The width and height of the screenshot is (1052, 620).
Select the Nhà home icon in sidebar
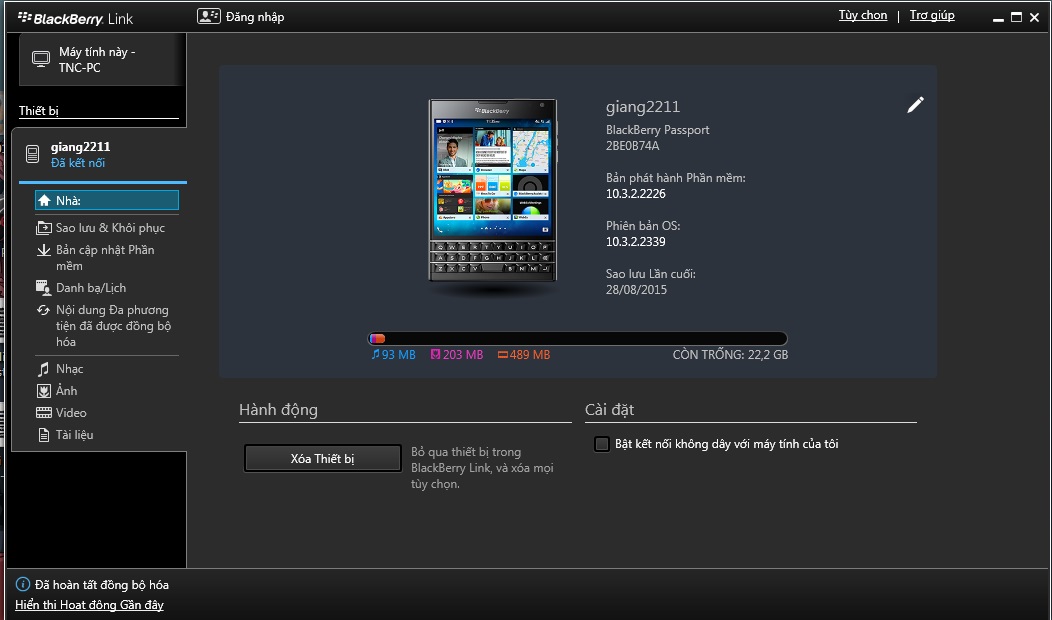pyautogui.click(x=44, y=201)
